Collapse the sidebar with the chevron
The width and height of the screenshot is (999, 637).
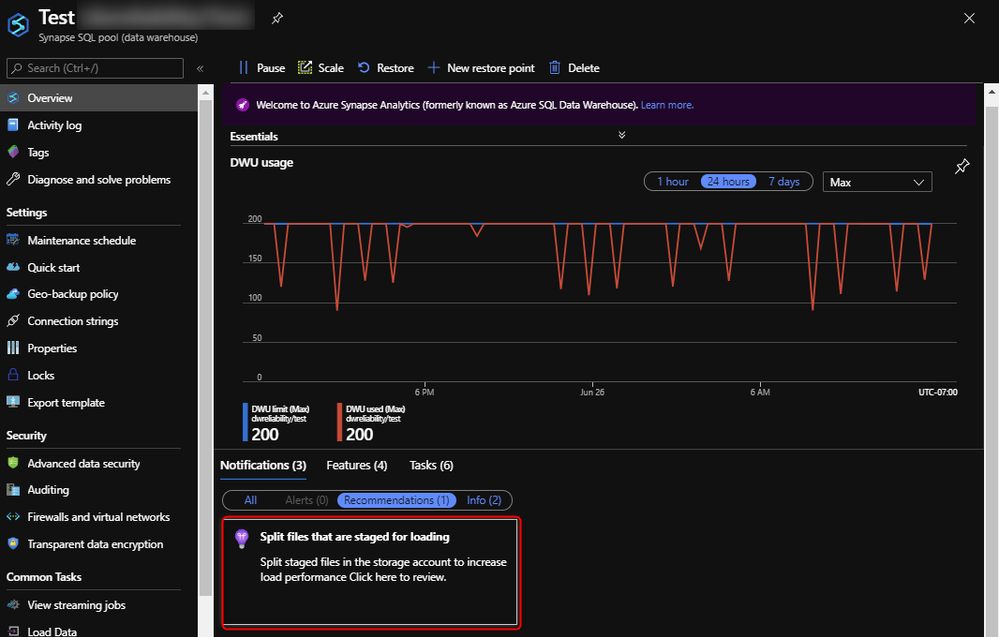point(200,68)
